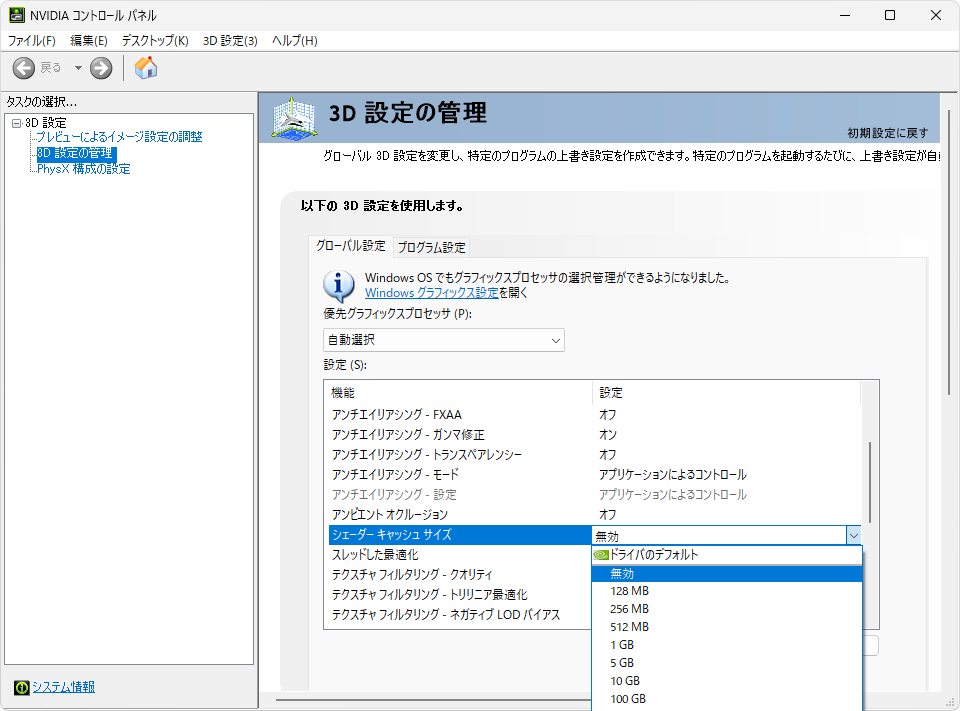Click the forward arrow toolbar icon
This screenshot has width=960, height=711.
click(x=101, y=68)
